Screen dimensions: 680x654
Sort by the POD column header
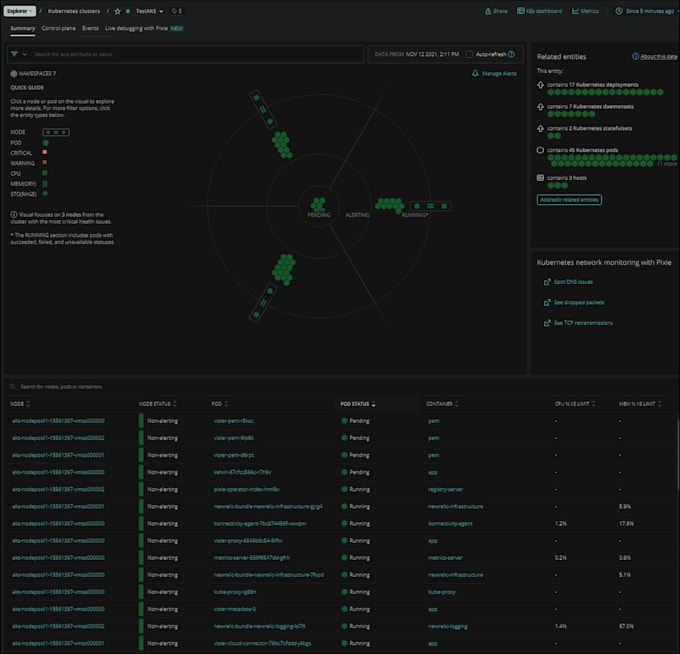click(220, 404)
